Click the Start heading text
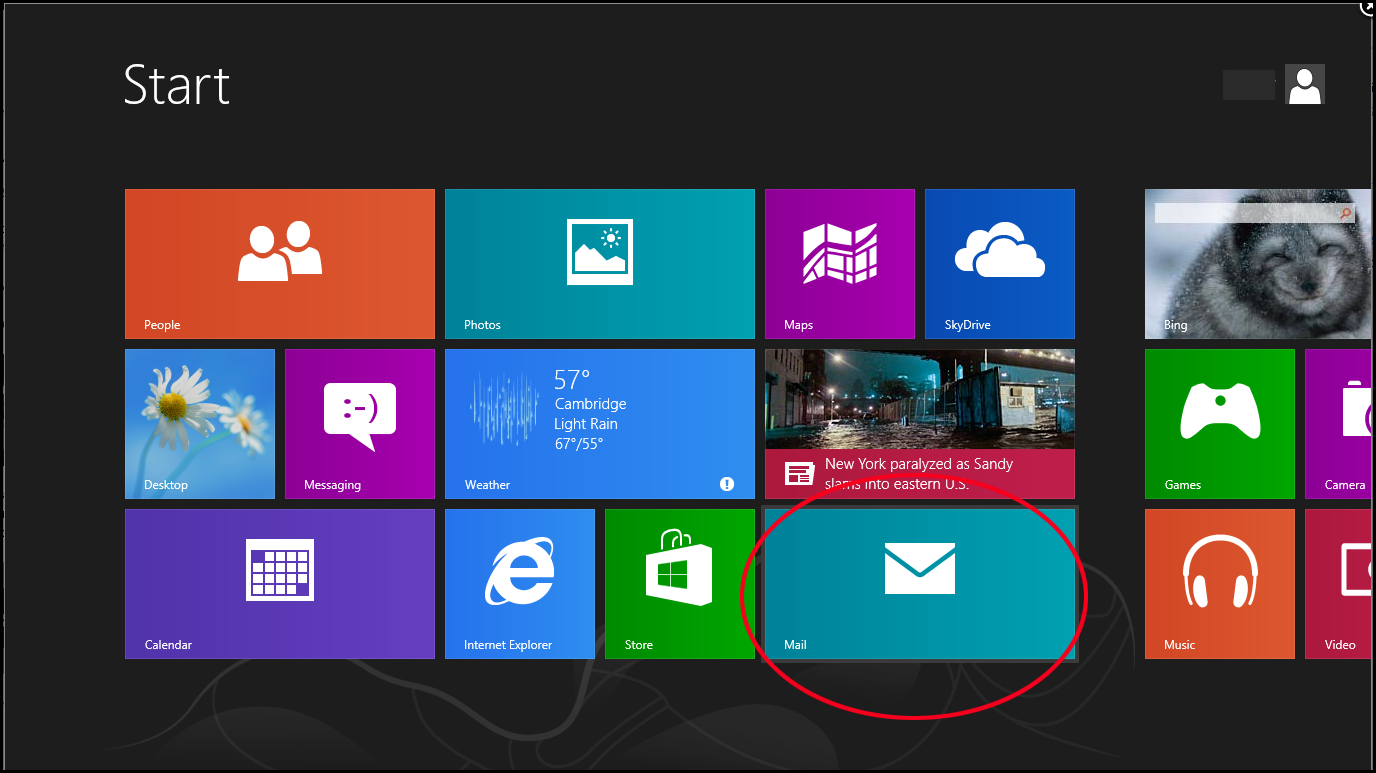Image resolution: width=1376 pixels, height=773 pixels. pyautogui.click(x=177, y=85)
